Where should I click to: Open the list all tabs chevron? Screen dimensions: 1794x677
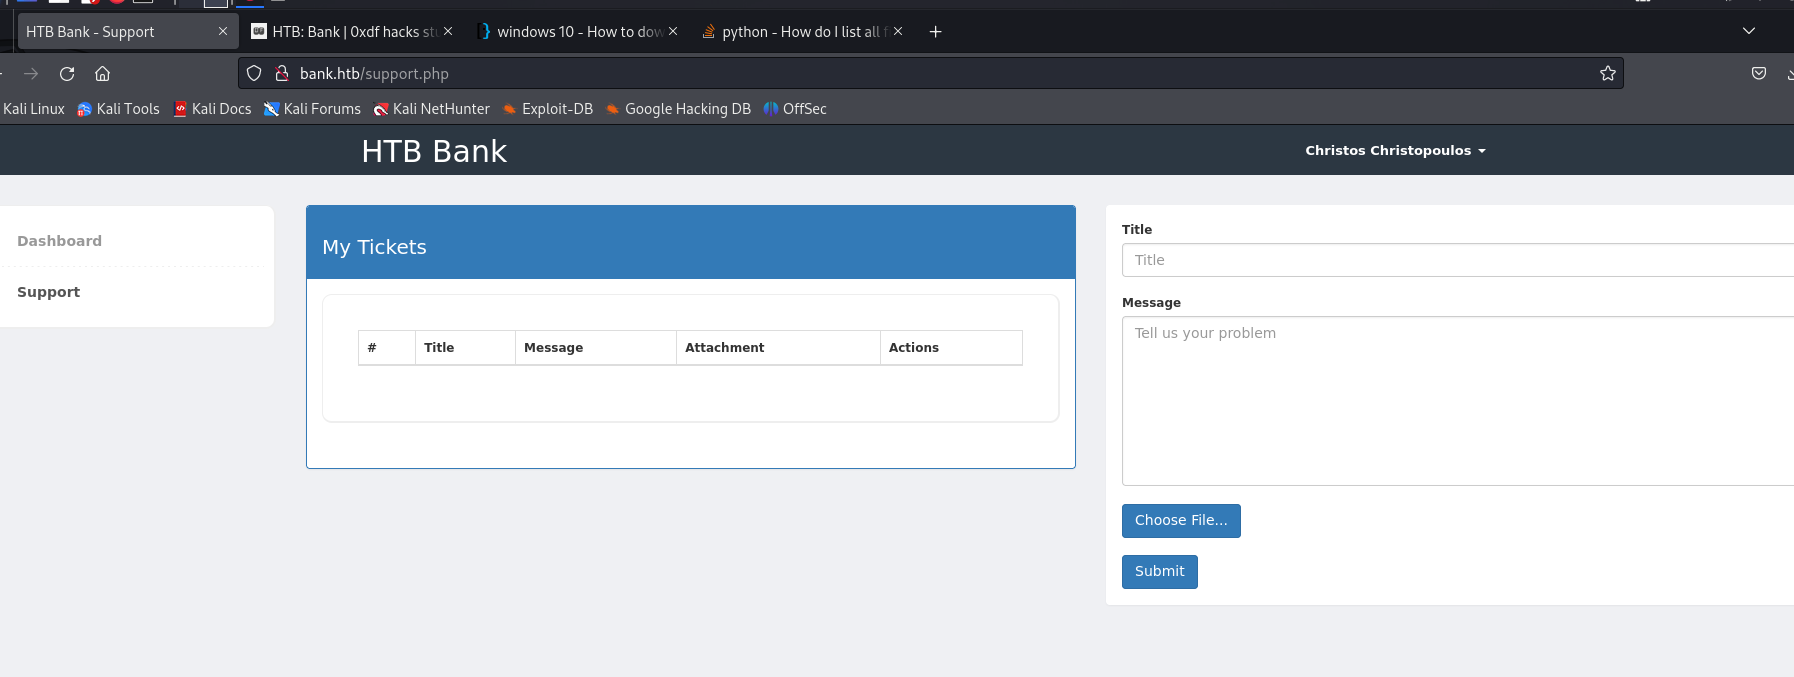(1748, 32)
